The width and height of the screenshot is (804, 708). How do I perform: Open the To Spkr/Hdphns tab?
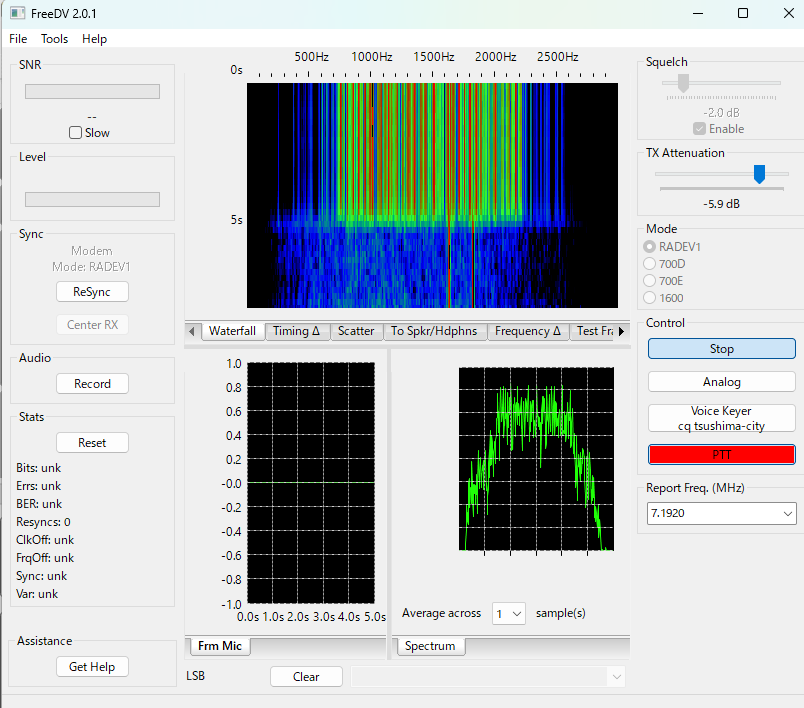(x=434, y=331)
